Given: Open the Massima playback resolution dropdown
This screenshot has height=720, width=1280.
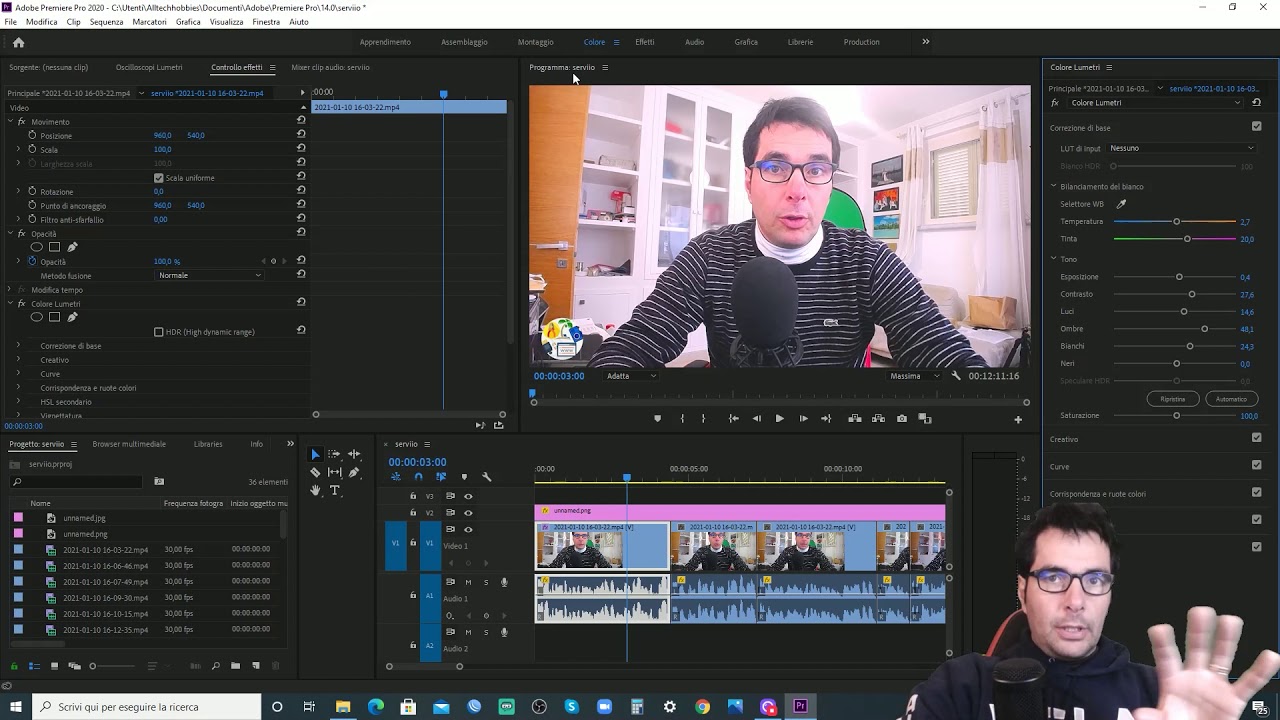Looking at the screenshot, I should (x=914, y=376).
